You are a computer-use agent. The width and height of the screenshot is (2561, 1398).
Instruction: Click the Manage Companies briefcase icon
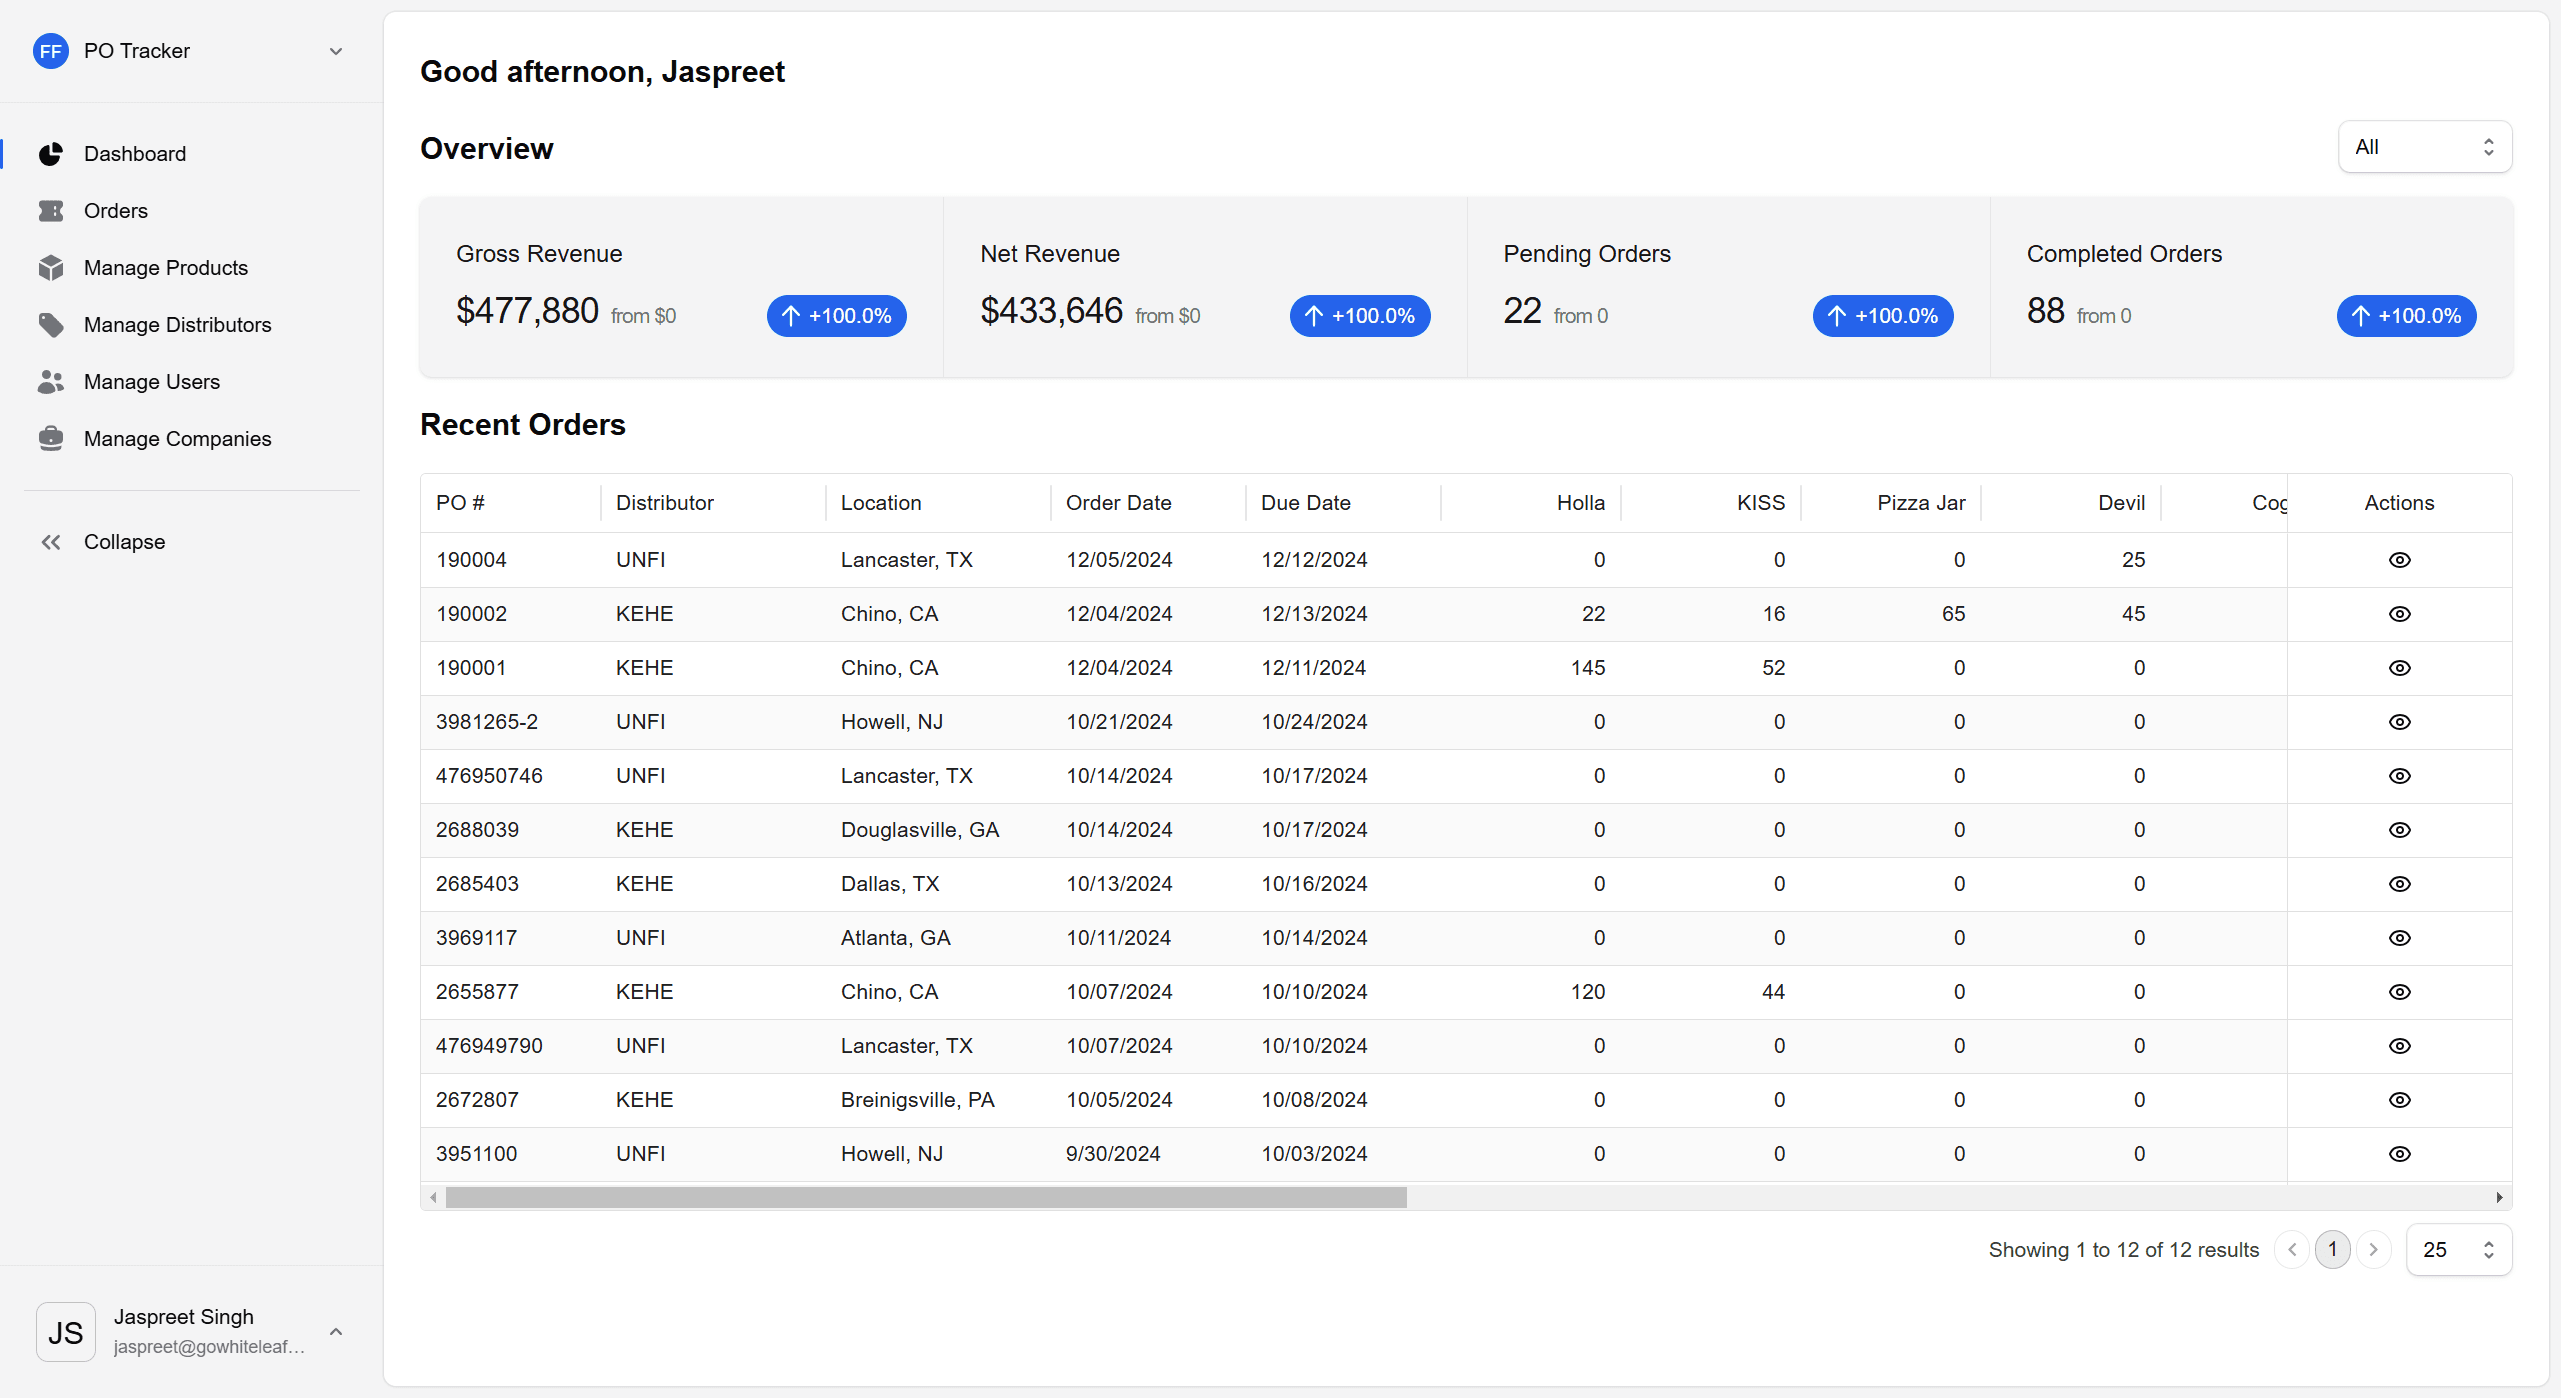(51, 439)
